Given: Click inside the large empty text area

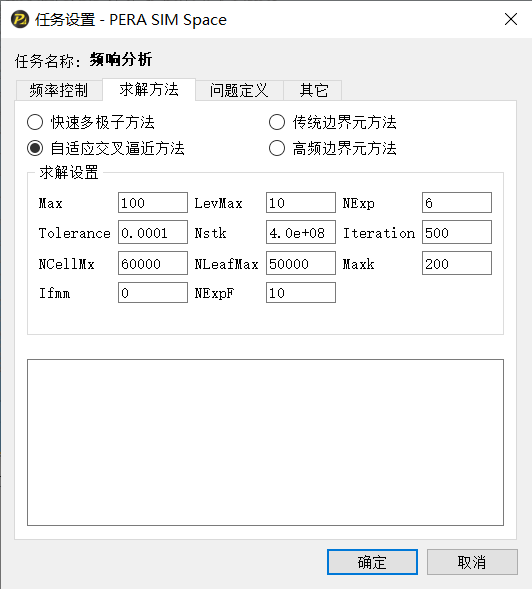Looking at the screenshot, I should click(265, 443).
